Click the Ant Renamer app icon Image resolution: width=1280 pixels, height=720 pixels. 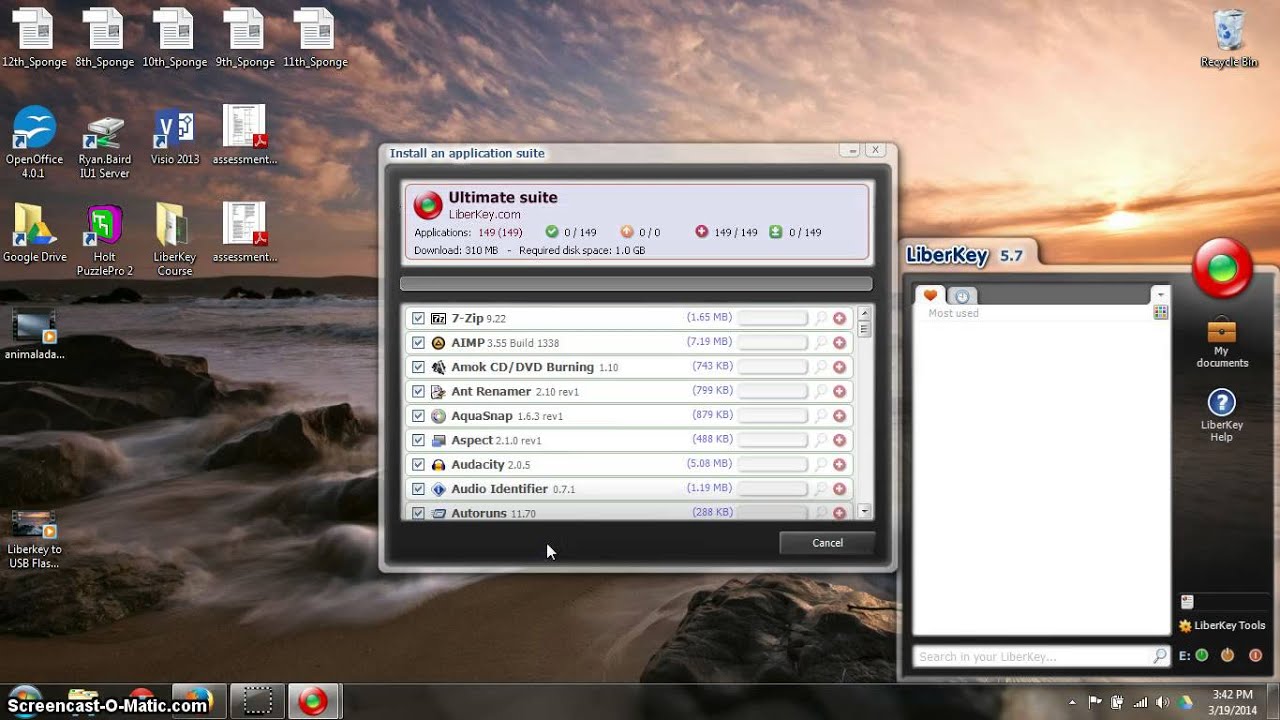pyautogui.click(x=438, y=391)
